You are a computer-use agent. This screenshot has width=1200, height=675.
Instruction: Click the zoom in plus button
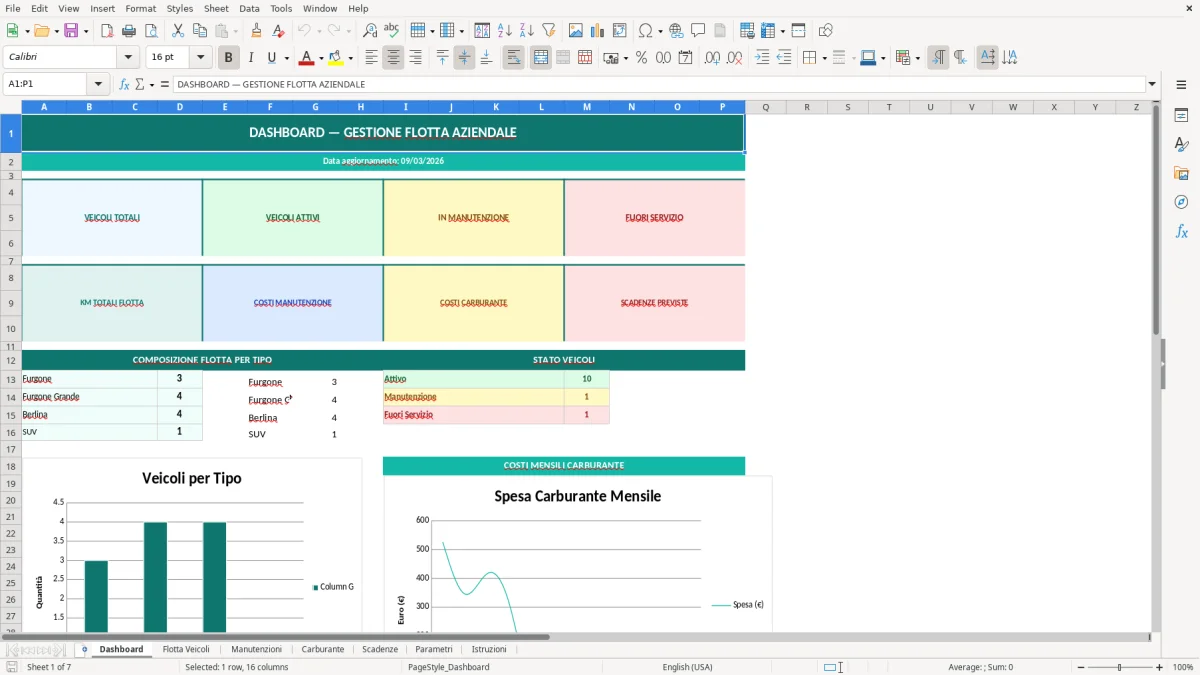coord(1160,667)
